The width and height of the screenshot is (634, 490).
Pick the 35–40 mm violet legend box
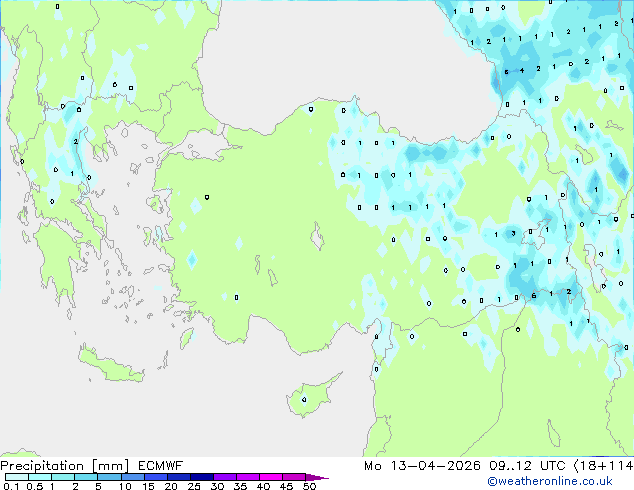tap(247, 477)
